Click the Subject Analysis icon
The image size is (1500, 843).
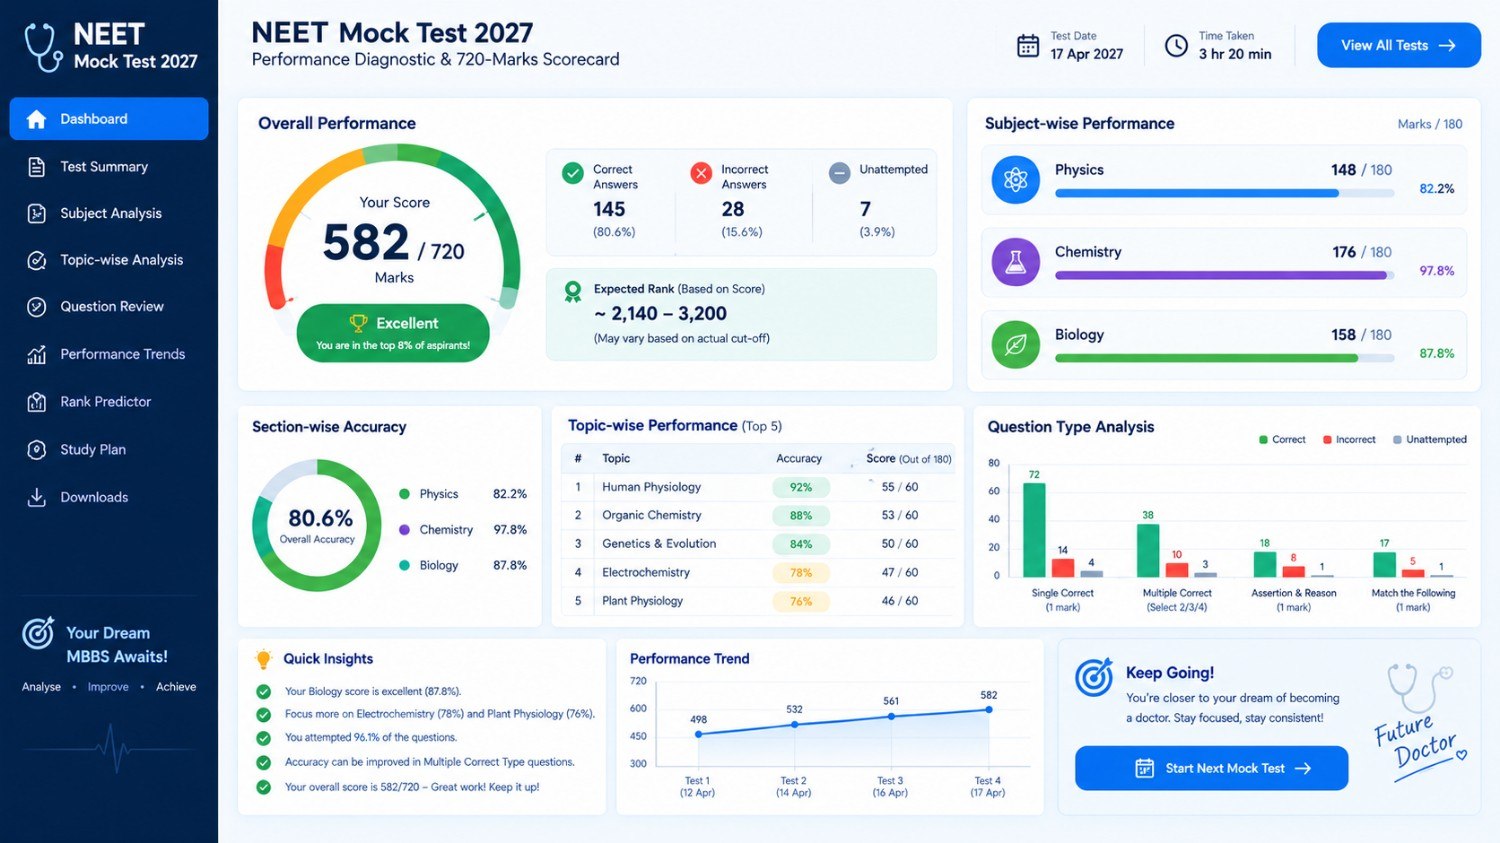36,213
